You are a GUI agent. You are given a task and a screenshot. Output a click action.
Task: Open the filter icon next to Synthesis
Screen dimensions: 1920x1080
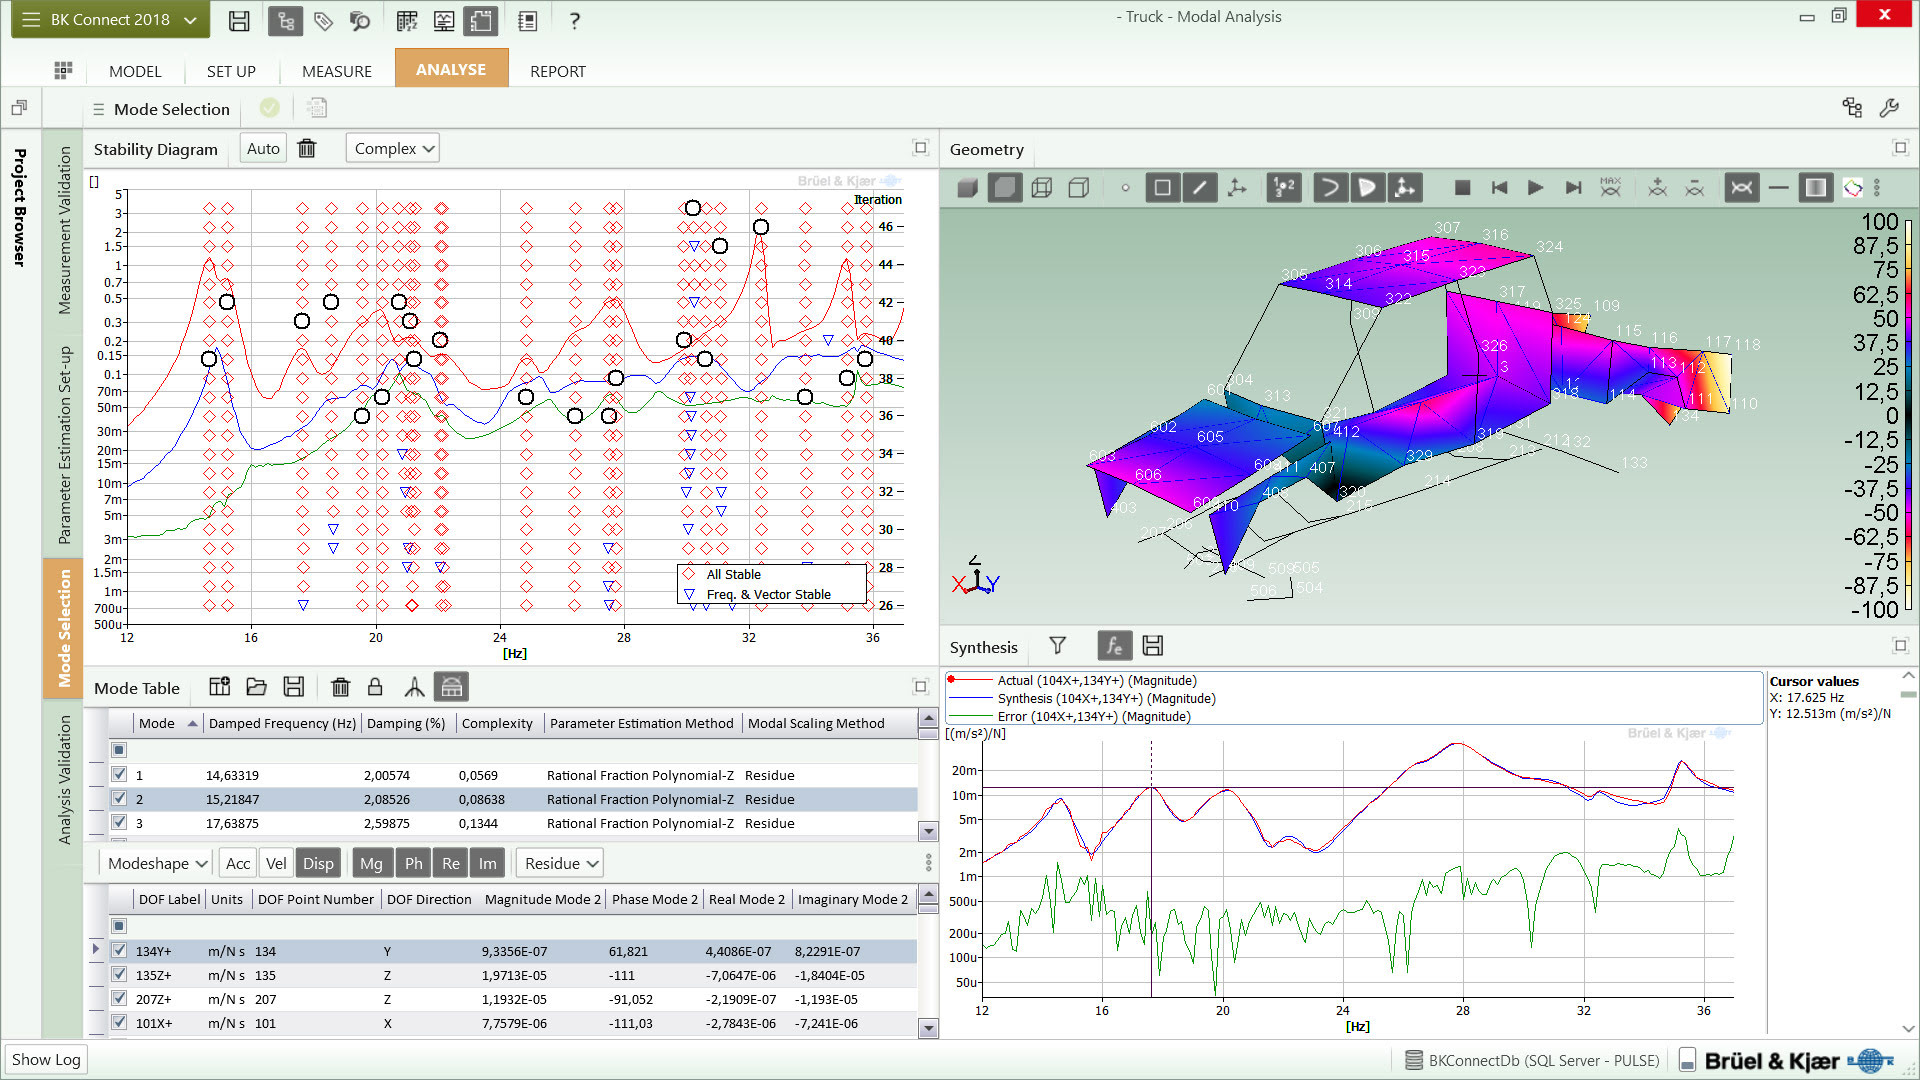tap(1057, 646)
